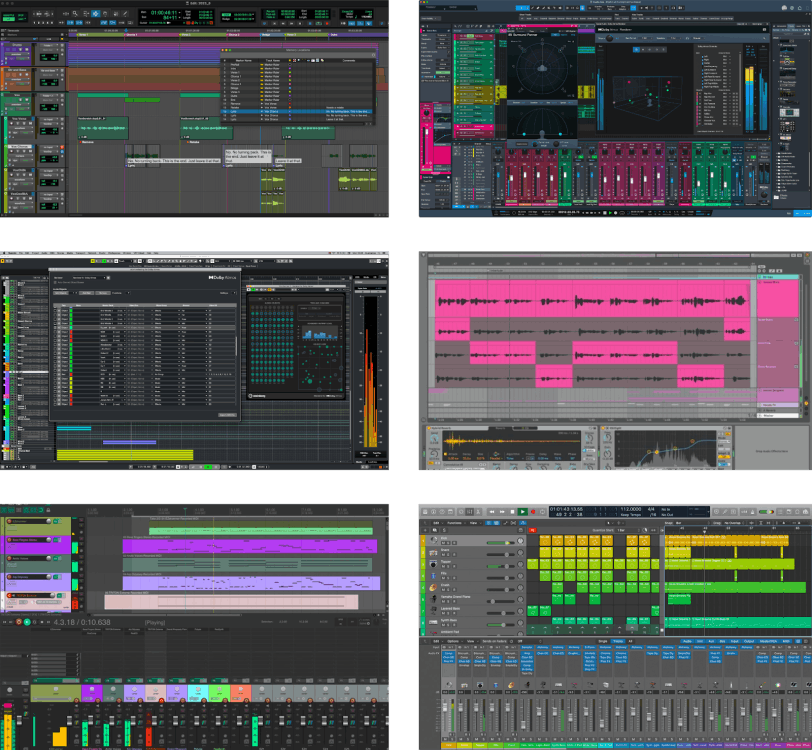Select the Pencil tool in Pro Tools
The height and width of the screenshot is (750, 812).
tap(125, 13)
